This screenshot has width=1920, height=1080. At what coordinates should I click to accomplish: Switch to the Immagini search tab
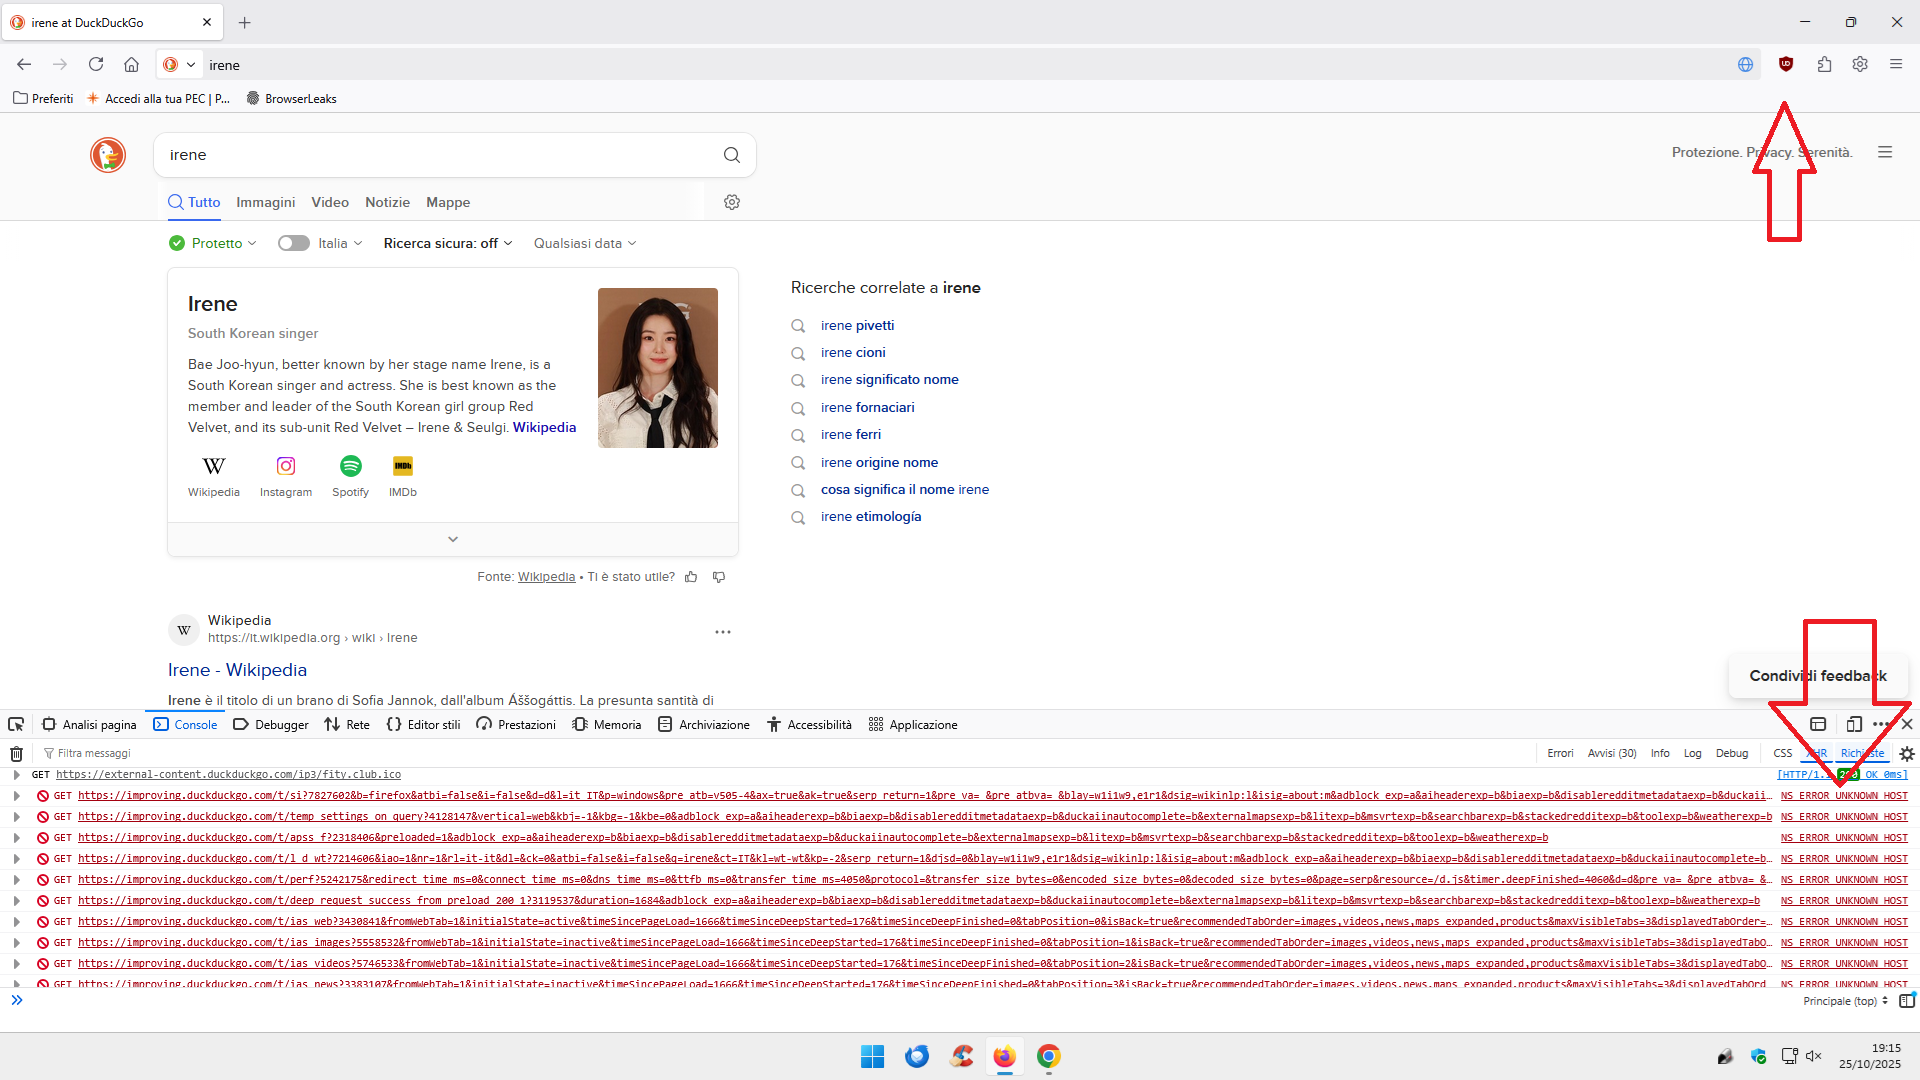[x=265, y=202]
